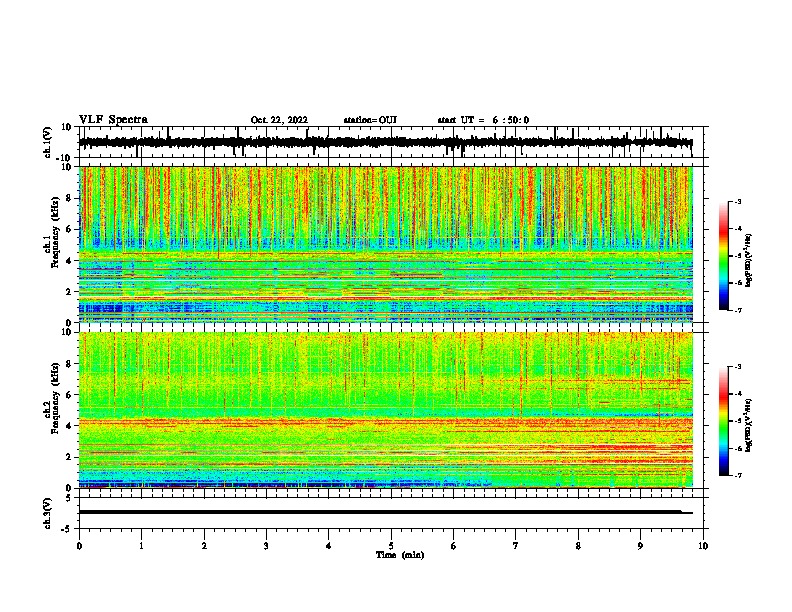Click the "ch.3(V)" axis label
This screenshot has width=792, height=612.
48,513
